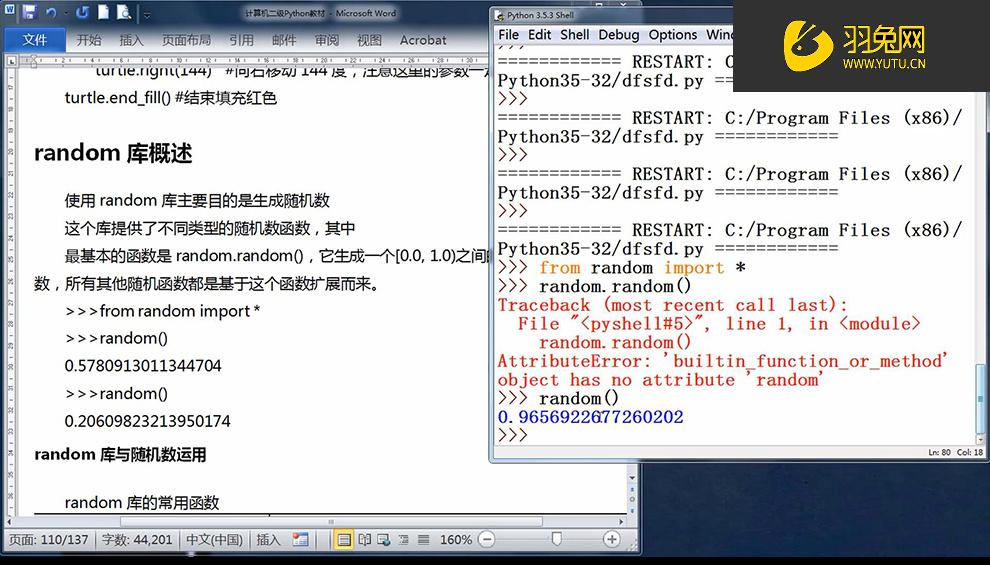This screenshot has width=990, height=565.
Task: Switch to the 视图 ribbon tab
Action: 369,40
